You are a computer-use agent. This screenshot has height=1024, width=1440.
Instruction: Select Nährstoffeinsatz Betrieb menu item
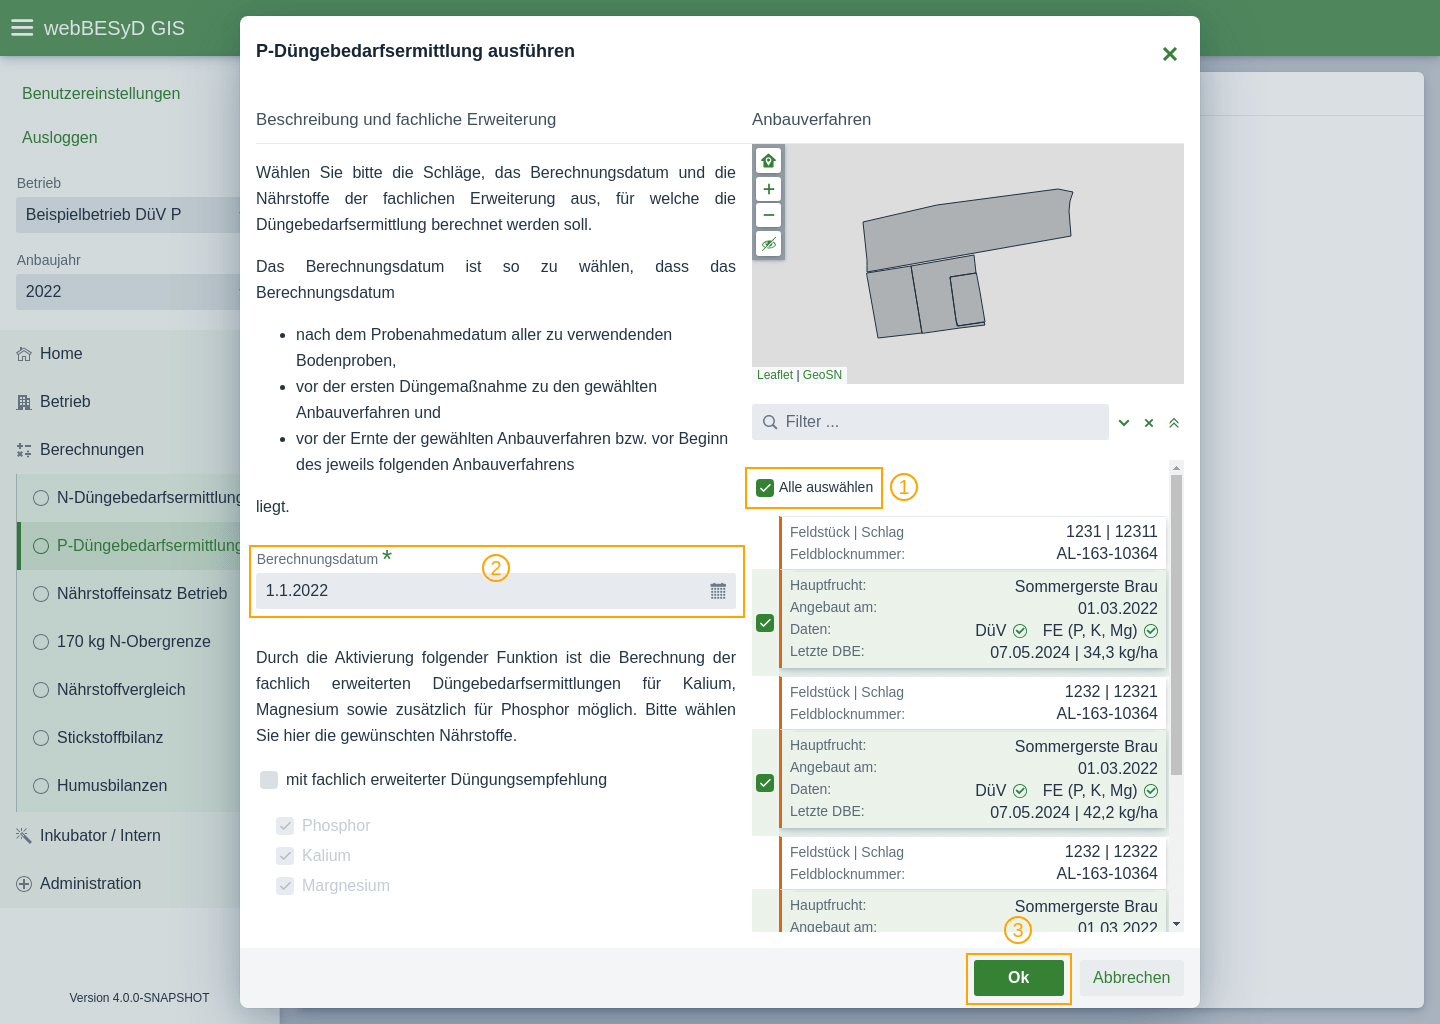pyautogui.click(x=130, y=594)
